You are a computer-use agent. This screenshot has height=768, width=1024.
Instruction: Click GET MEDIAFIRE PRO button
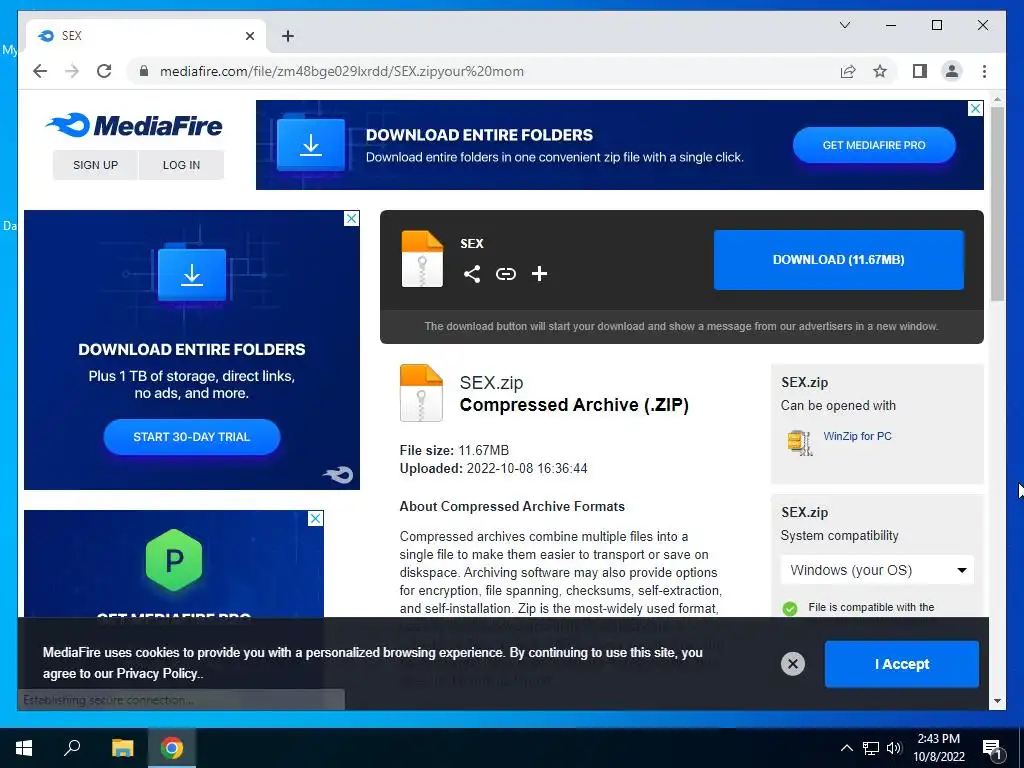coord(874,145)
